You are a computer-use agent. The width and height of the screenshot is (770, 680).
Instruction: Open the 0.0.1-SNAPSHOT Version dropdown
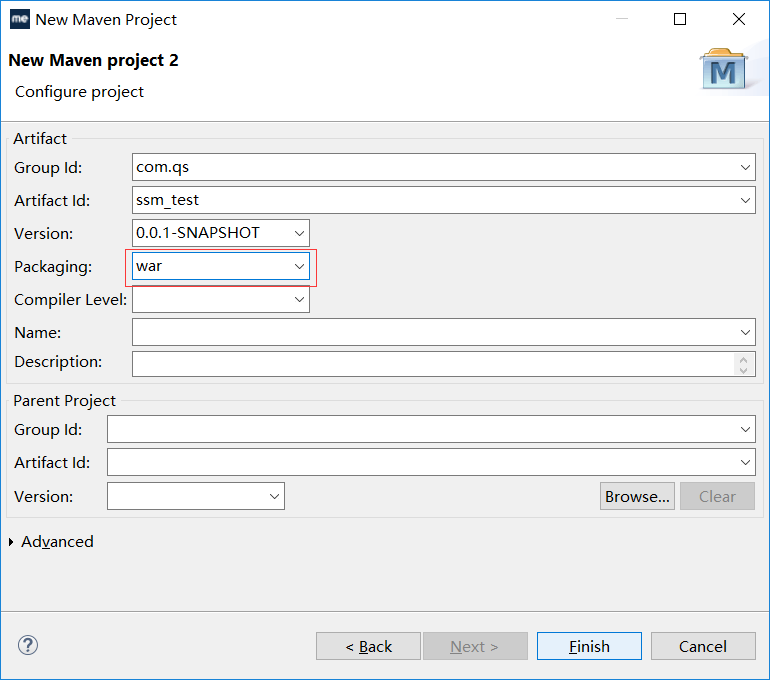pyautogui.click(x=299, y=233)
